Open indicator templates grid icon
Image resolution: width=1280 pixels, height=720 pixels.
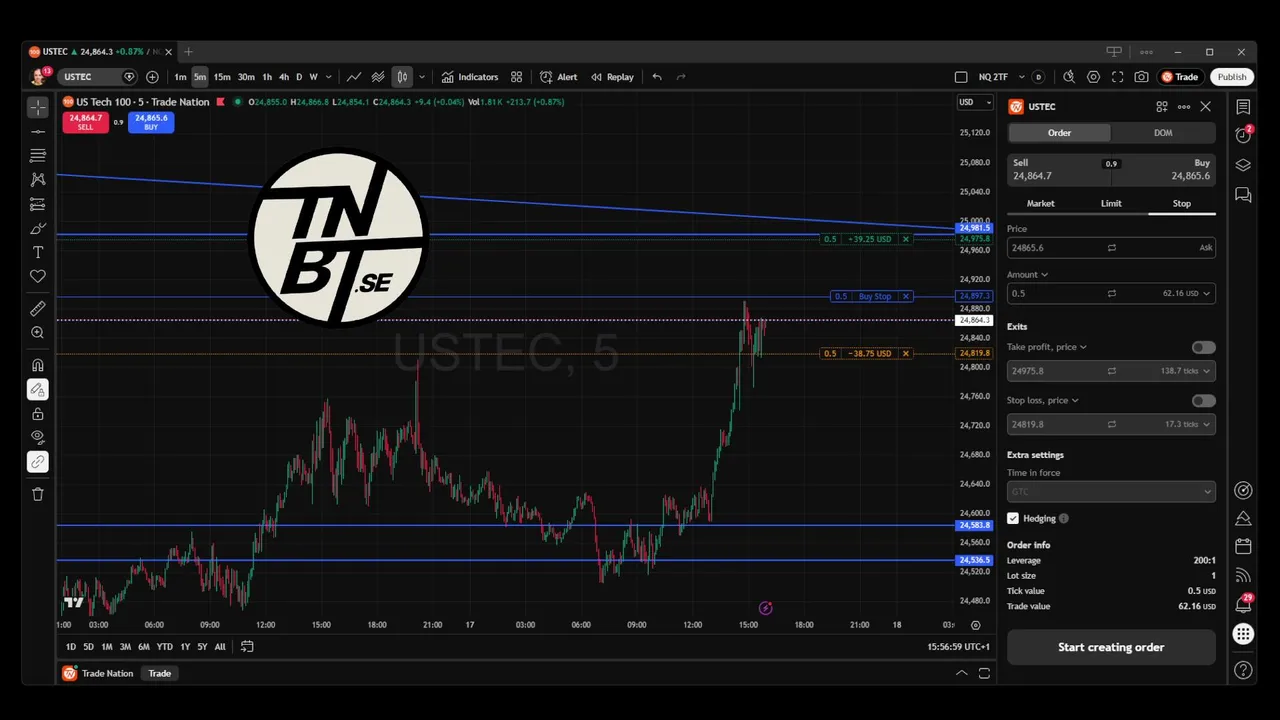coord(516,77)
